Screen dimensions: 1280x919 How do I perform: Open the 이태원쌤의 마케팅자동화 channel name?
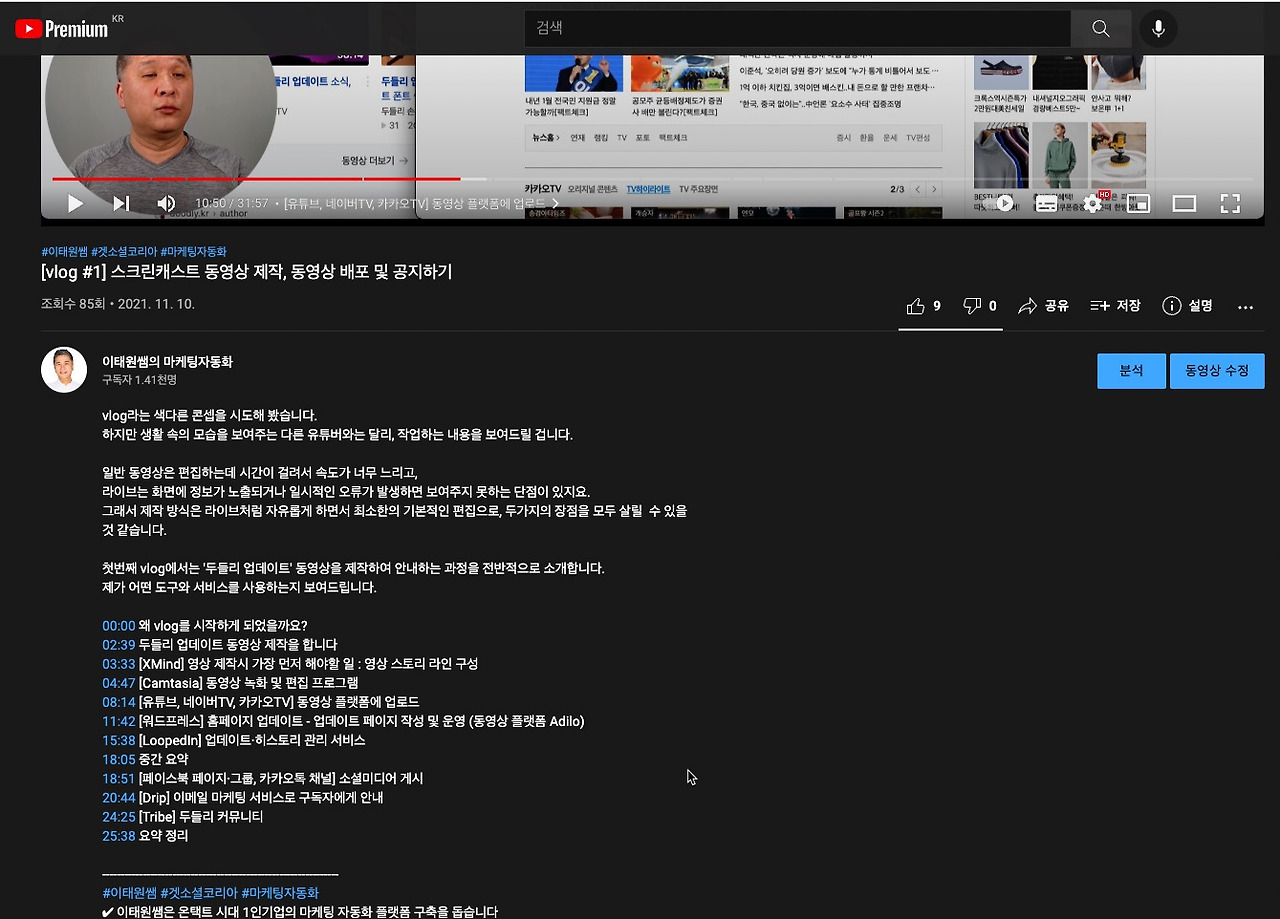(x=167, y=362)
